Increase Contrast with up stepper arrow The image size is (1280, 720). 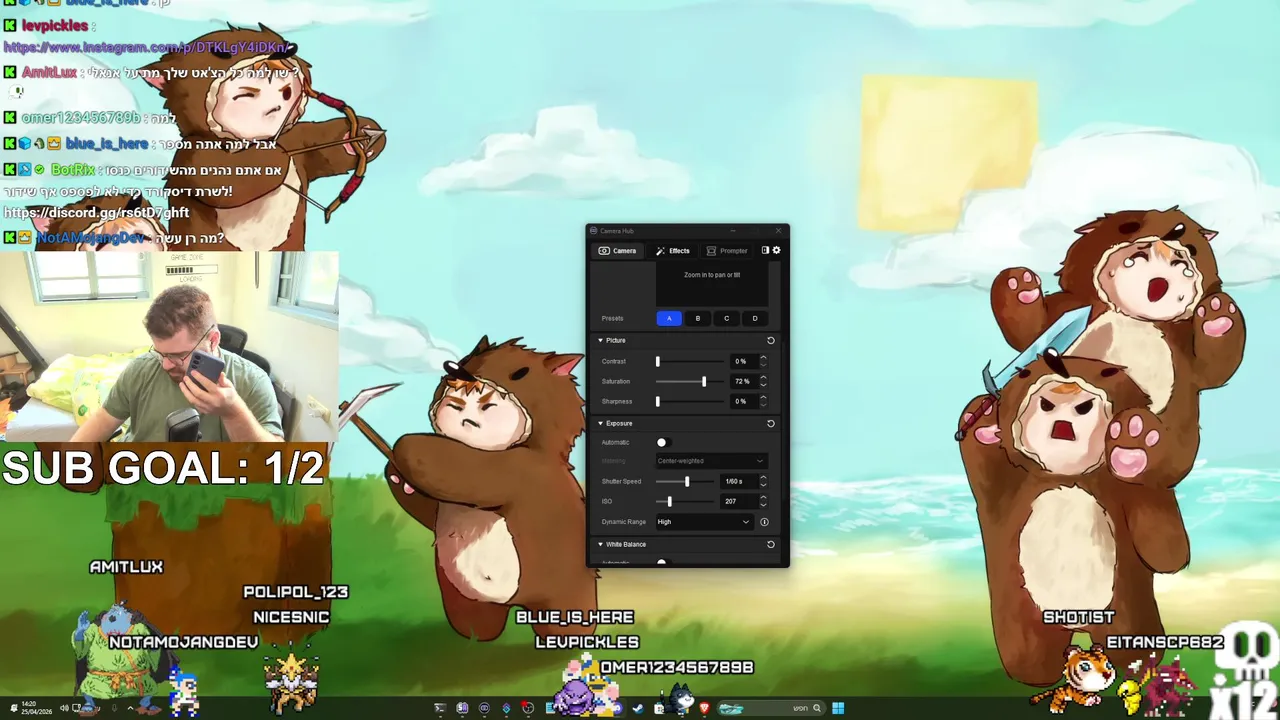click(x=763, y=358)
